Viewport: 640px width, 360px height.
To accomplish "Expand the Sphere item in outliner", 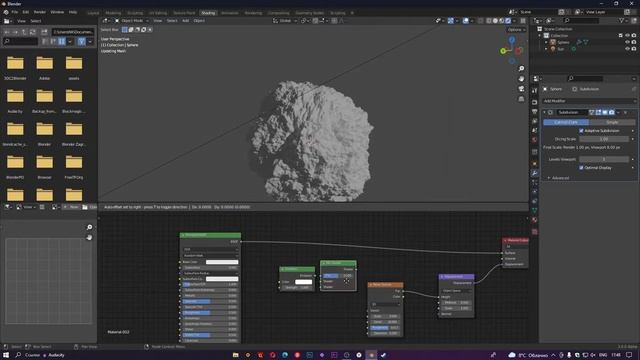I will point(546,42).
